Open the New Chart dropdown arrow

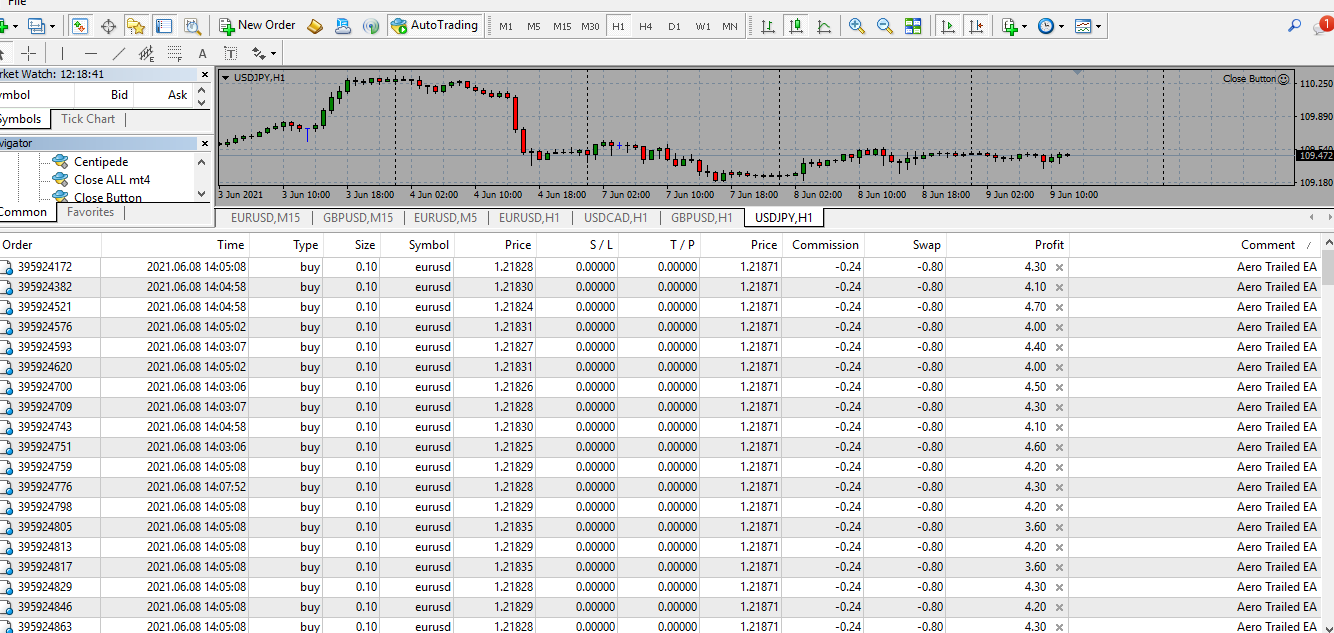point(16,26)
